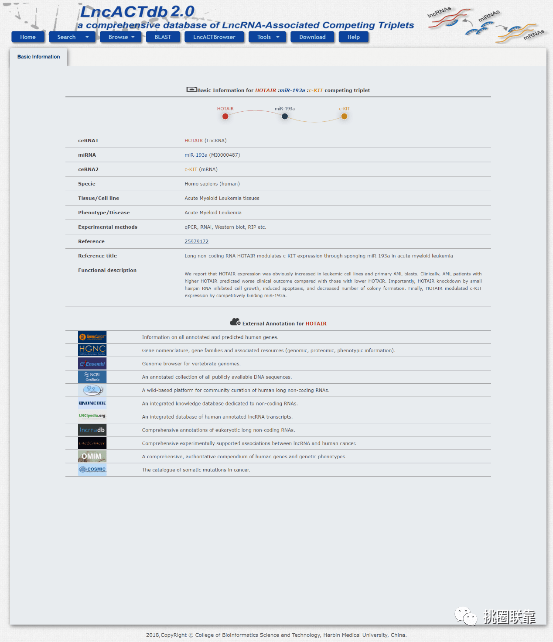
Task: Expand the Browse dropdown menu
Action: coord(121,37)
